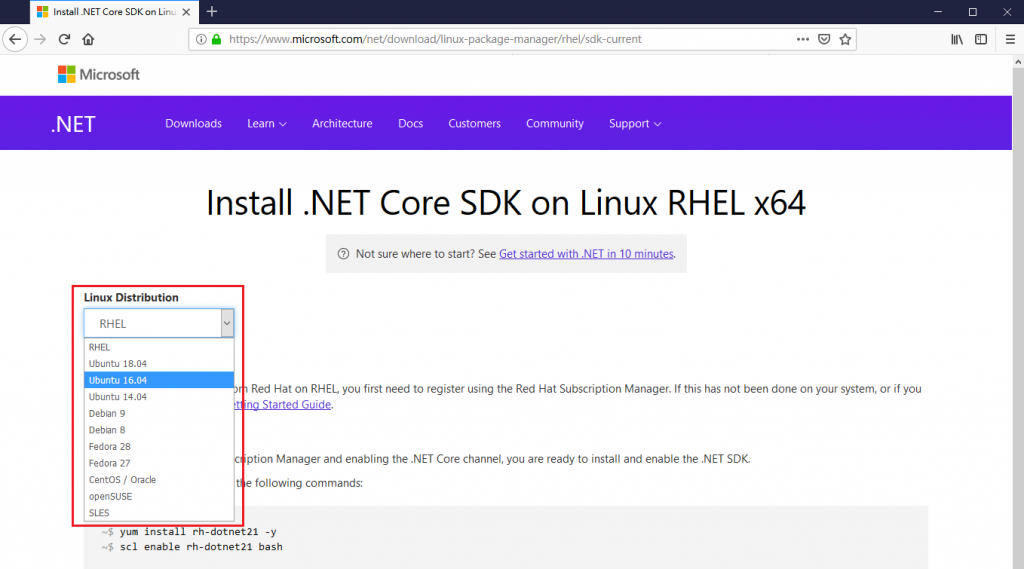Open the browser home page icon
The width and height of the screenshot is (1024, 569).
point(88,39)
